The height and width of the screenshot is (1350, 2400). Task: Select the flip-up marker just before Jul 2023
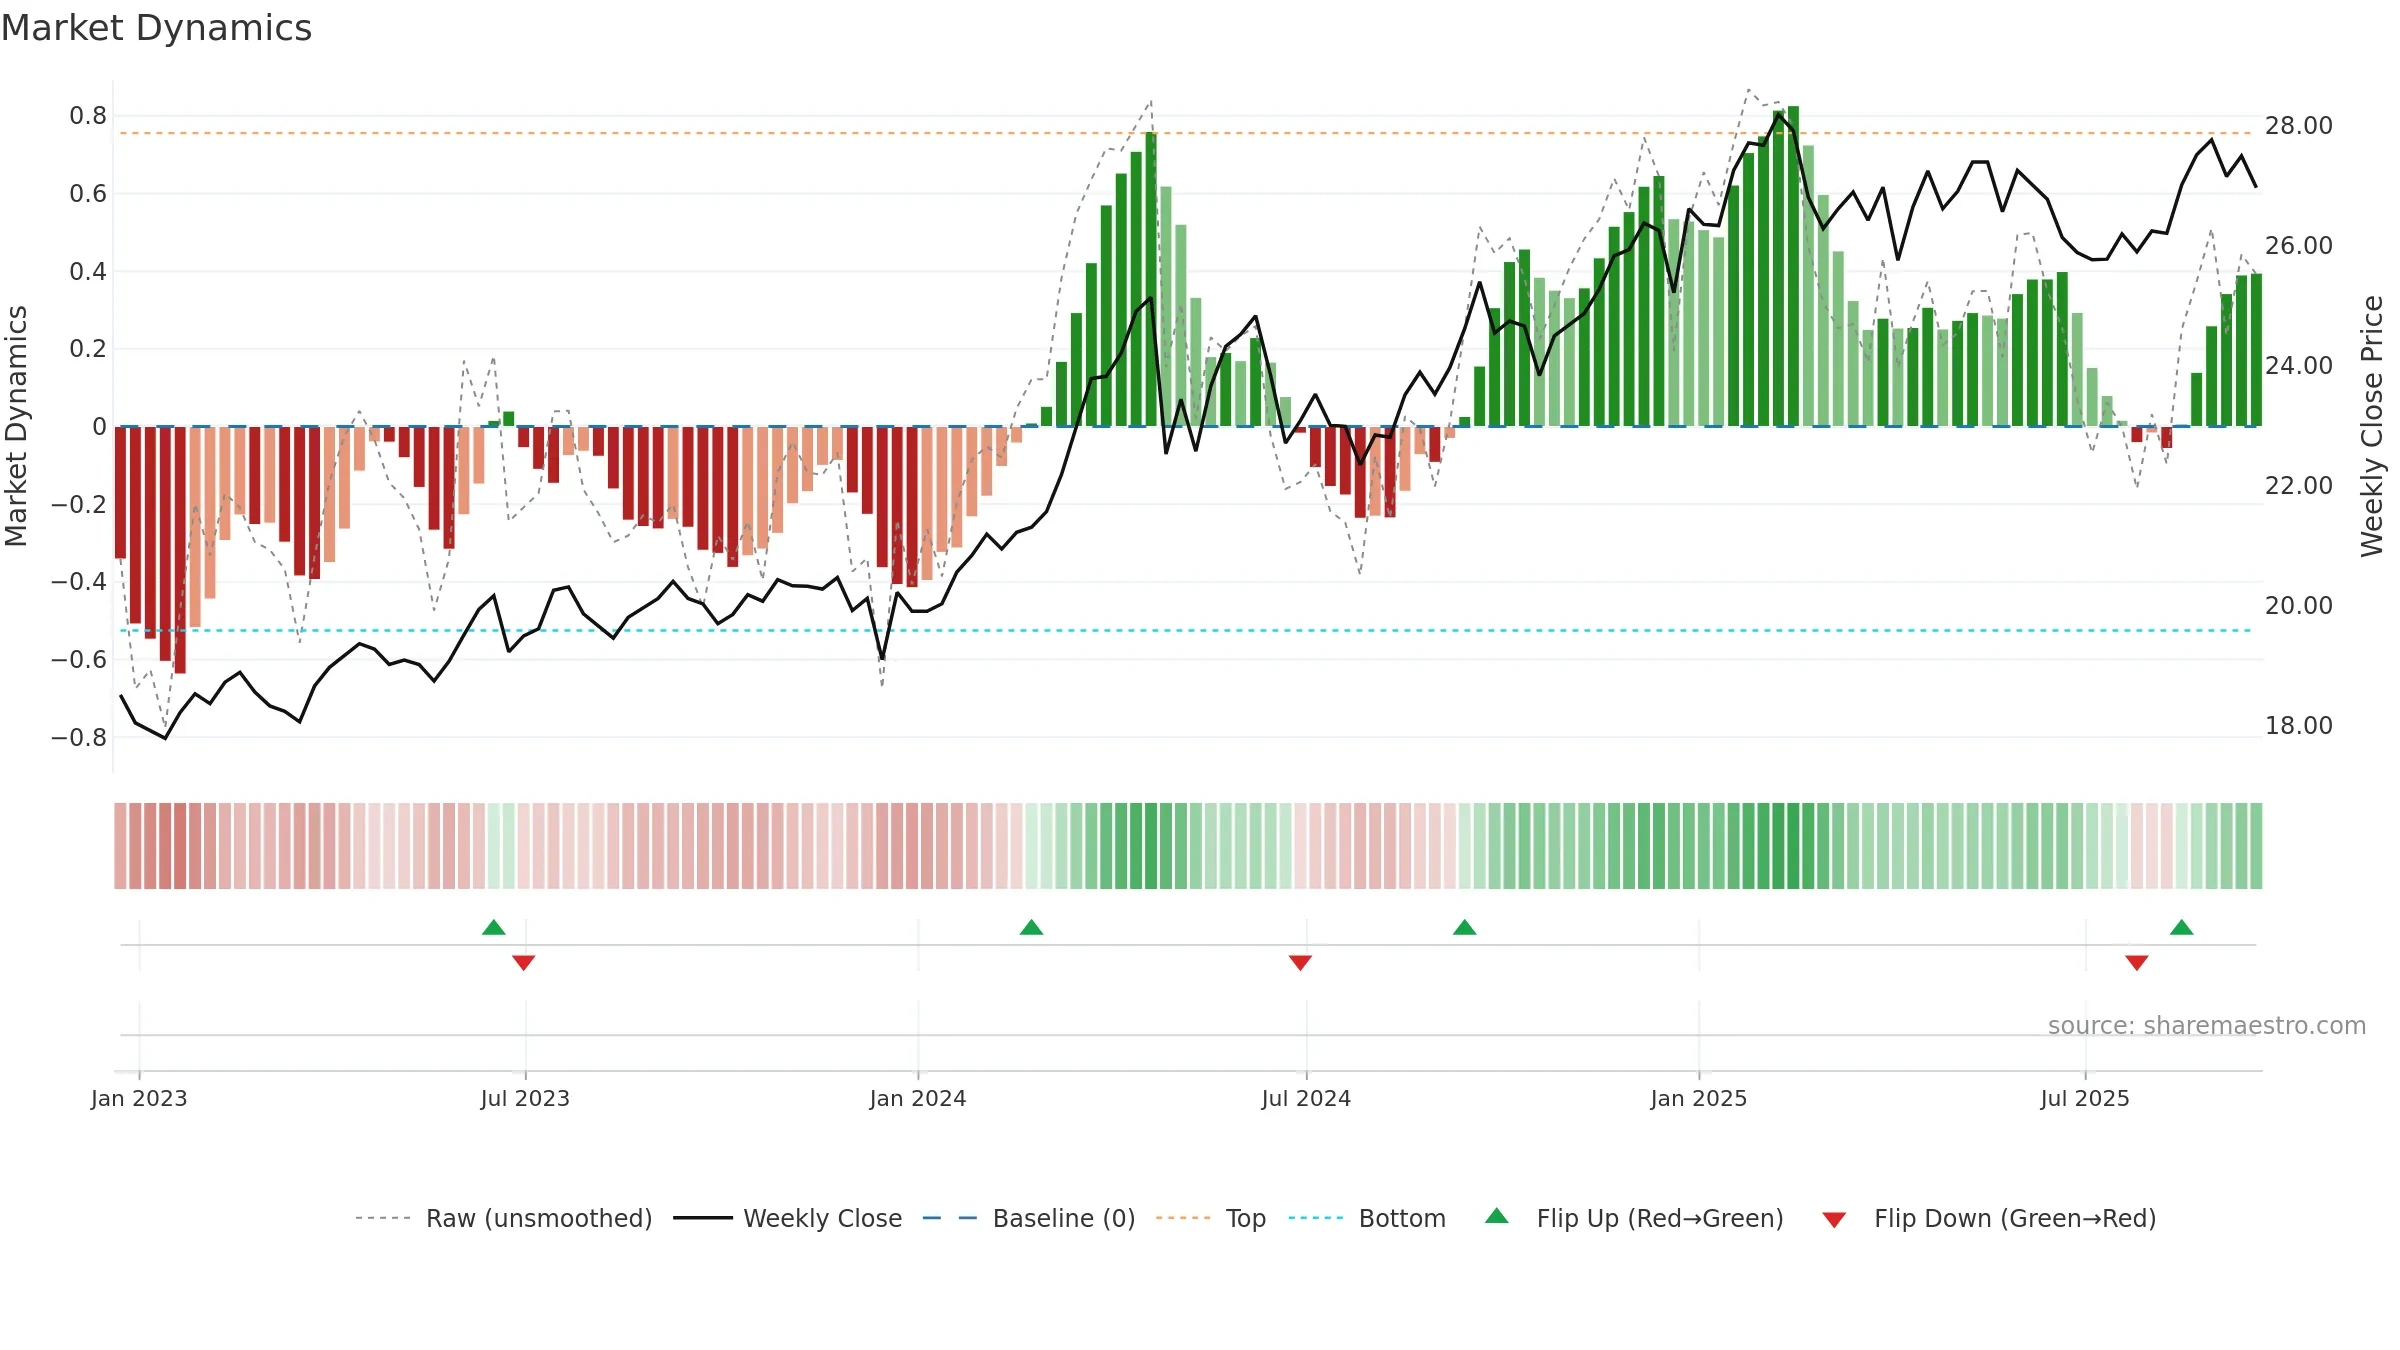click(x=494, y=927)
